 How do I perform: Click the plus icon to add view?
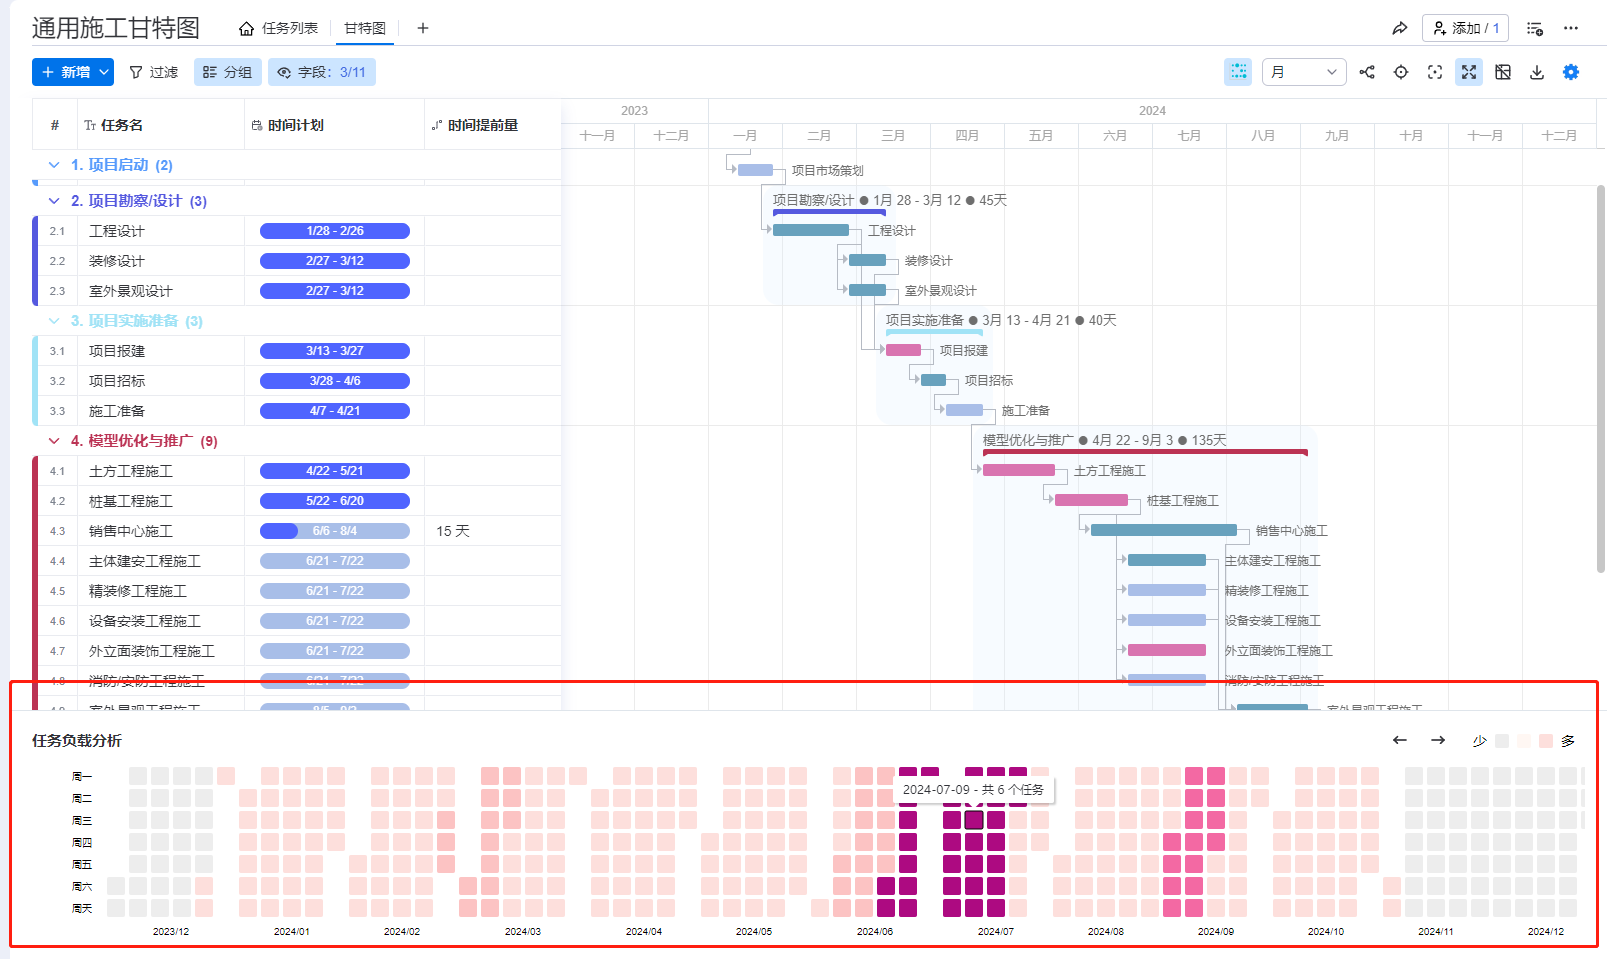[423, 28]
